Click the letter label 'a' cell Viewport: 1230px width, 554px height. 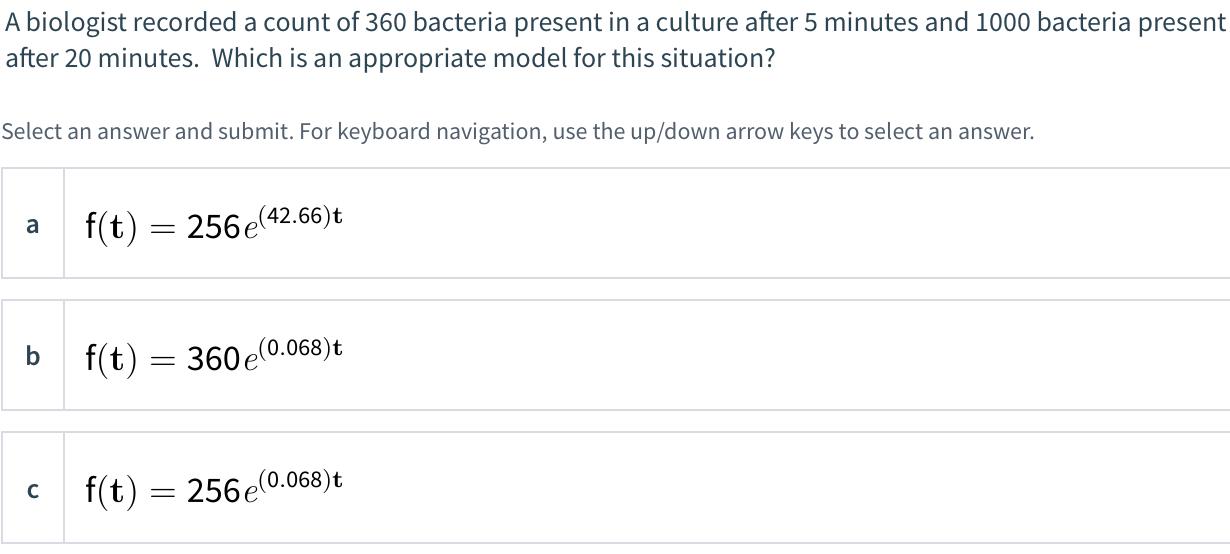click(x=33, y=224)
